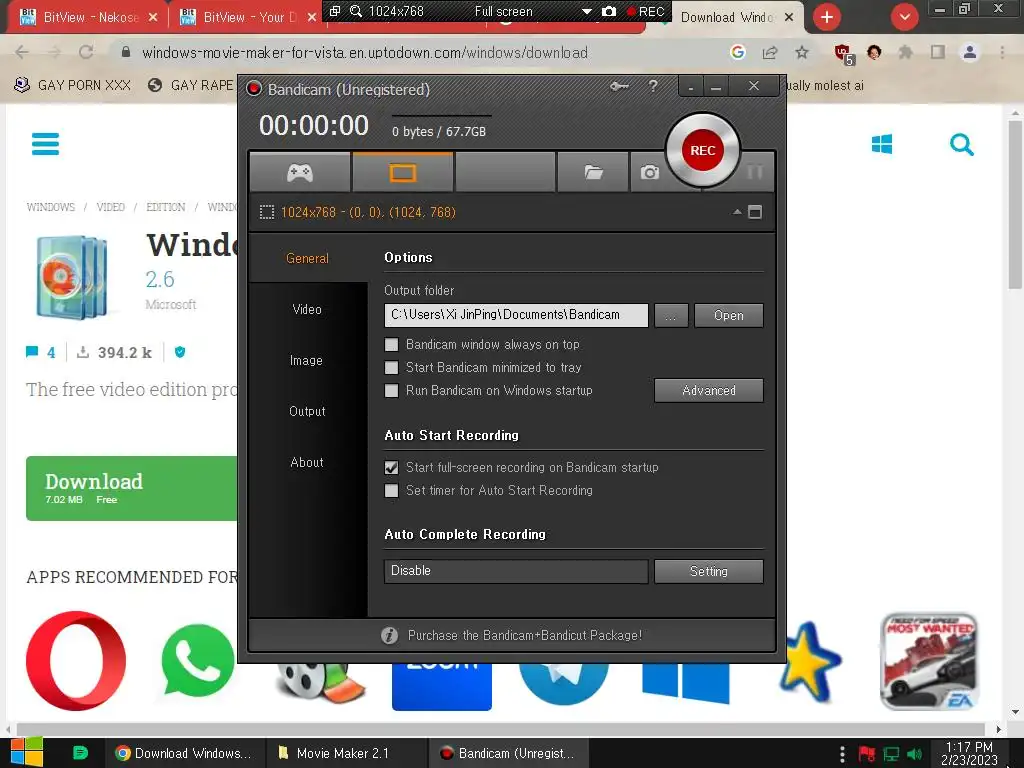
Task: Open the Bandicam output folder icon tab
Action: coord(593,172)
